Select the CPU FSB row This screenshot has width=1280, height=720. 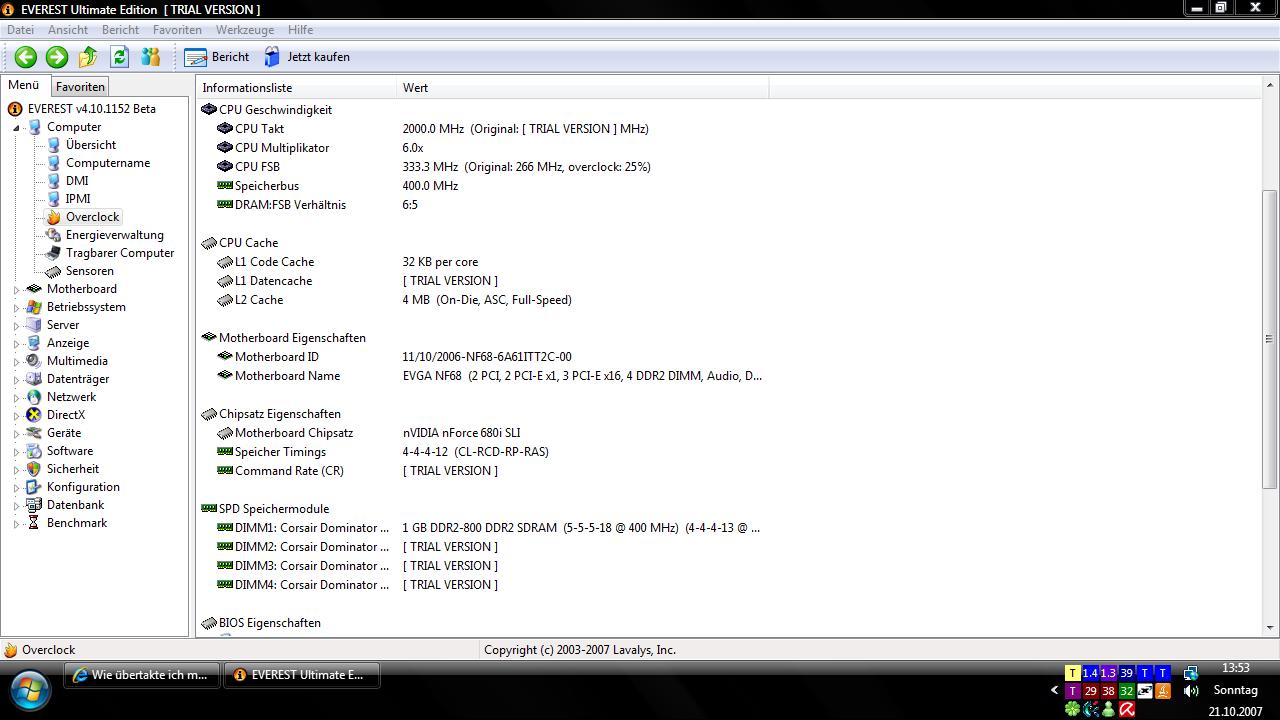click(482, 167)
